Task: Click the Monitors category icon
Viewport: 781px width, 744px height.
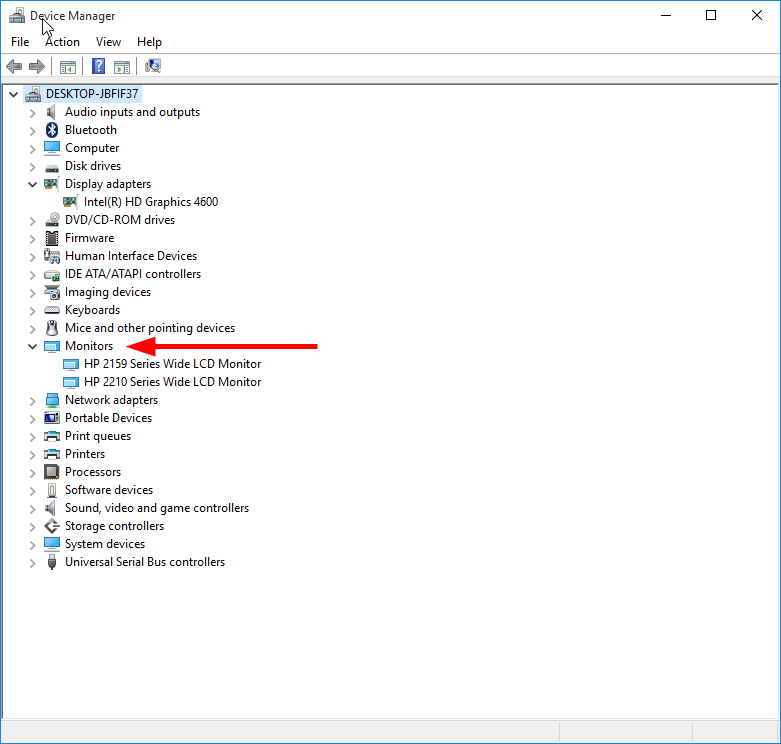Action: 52,346
